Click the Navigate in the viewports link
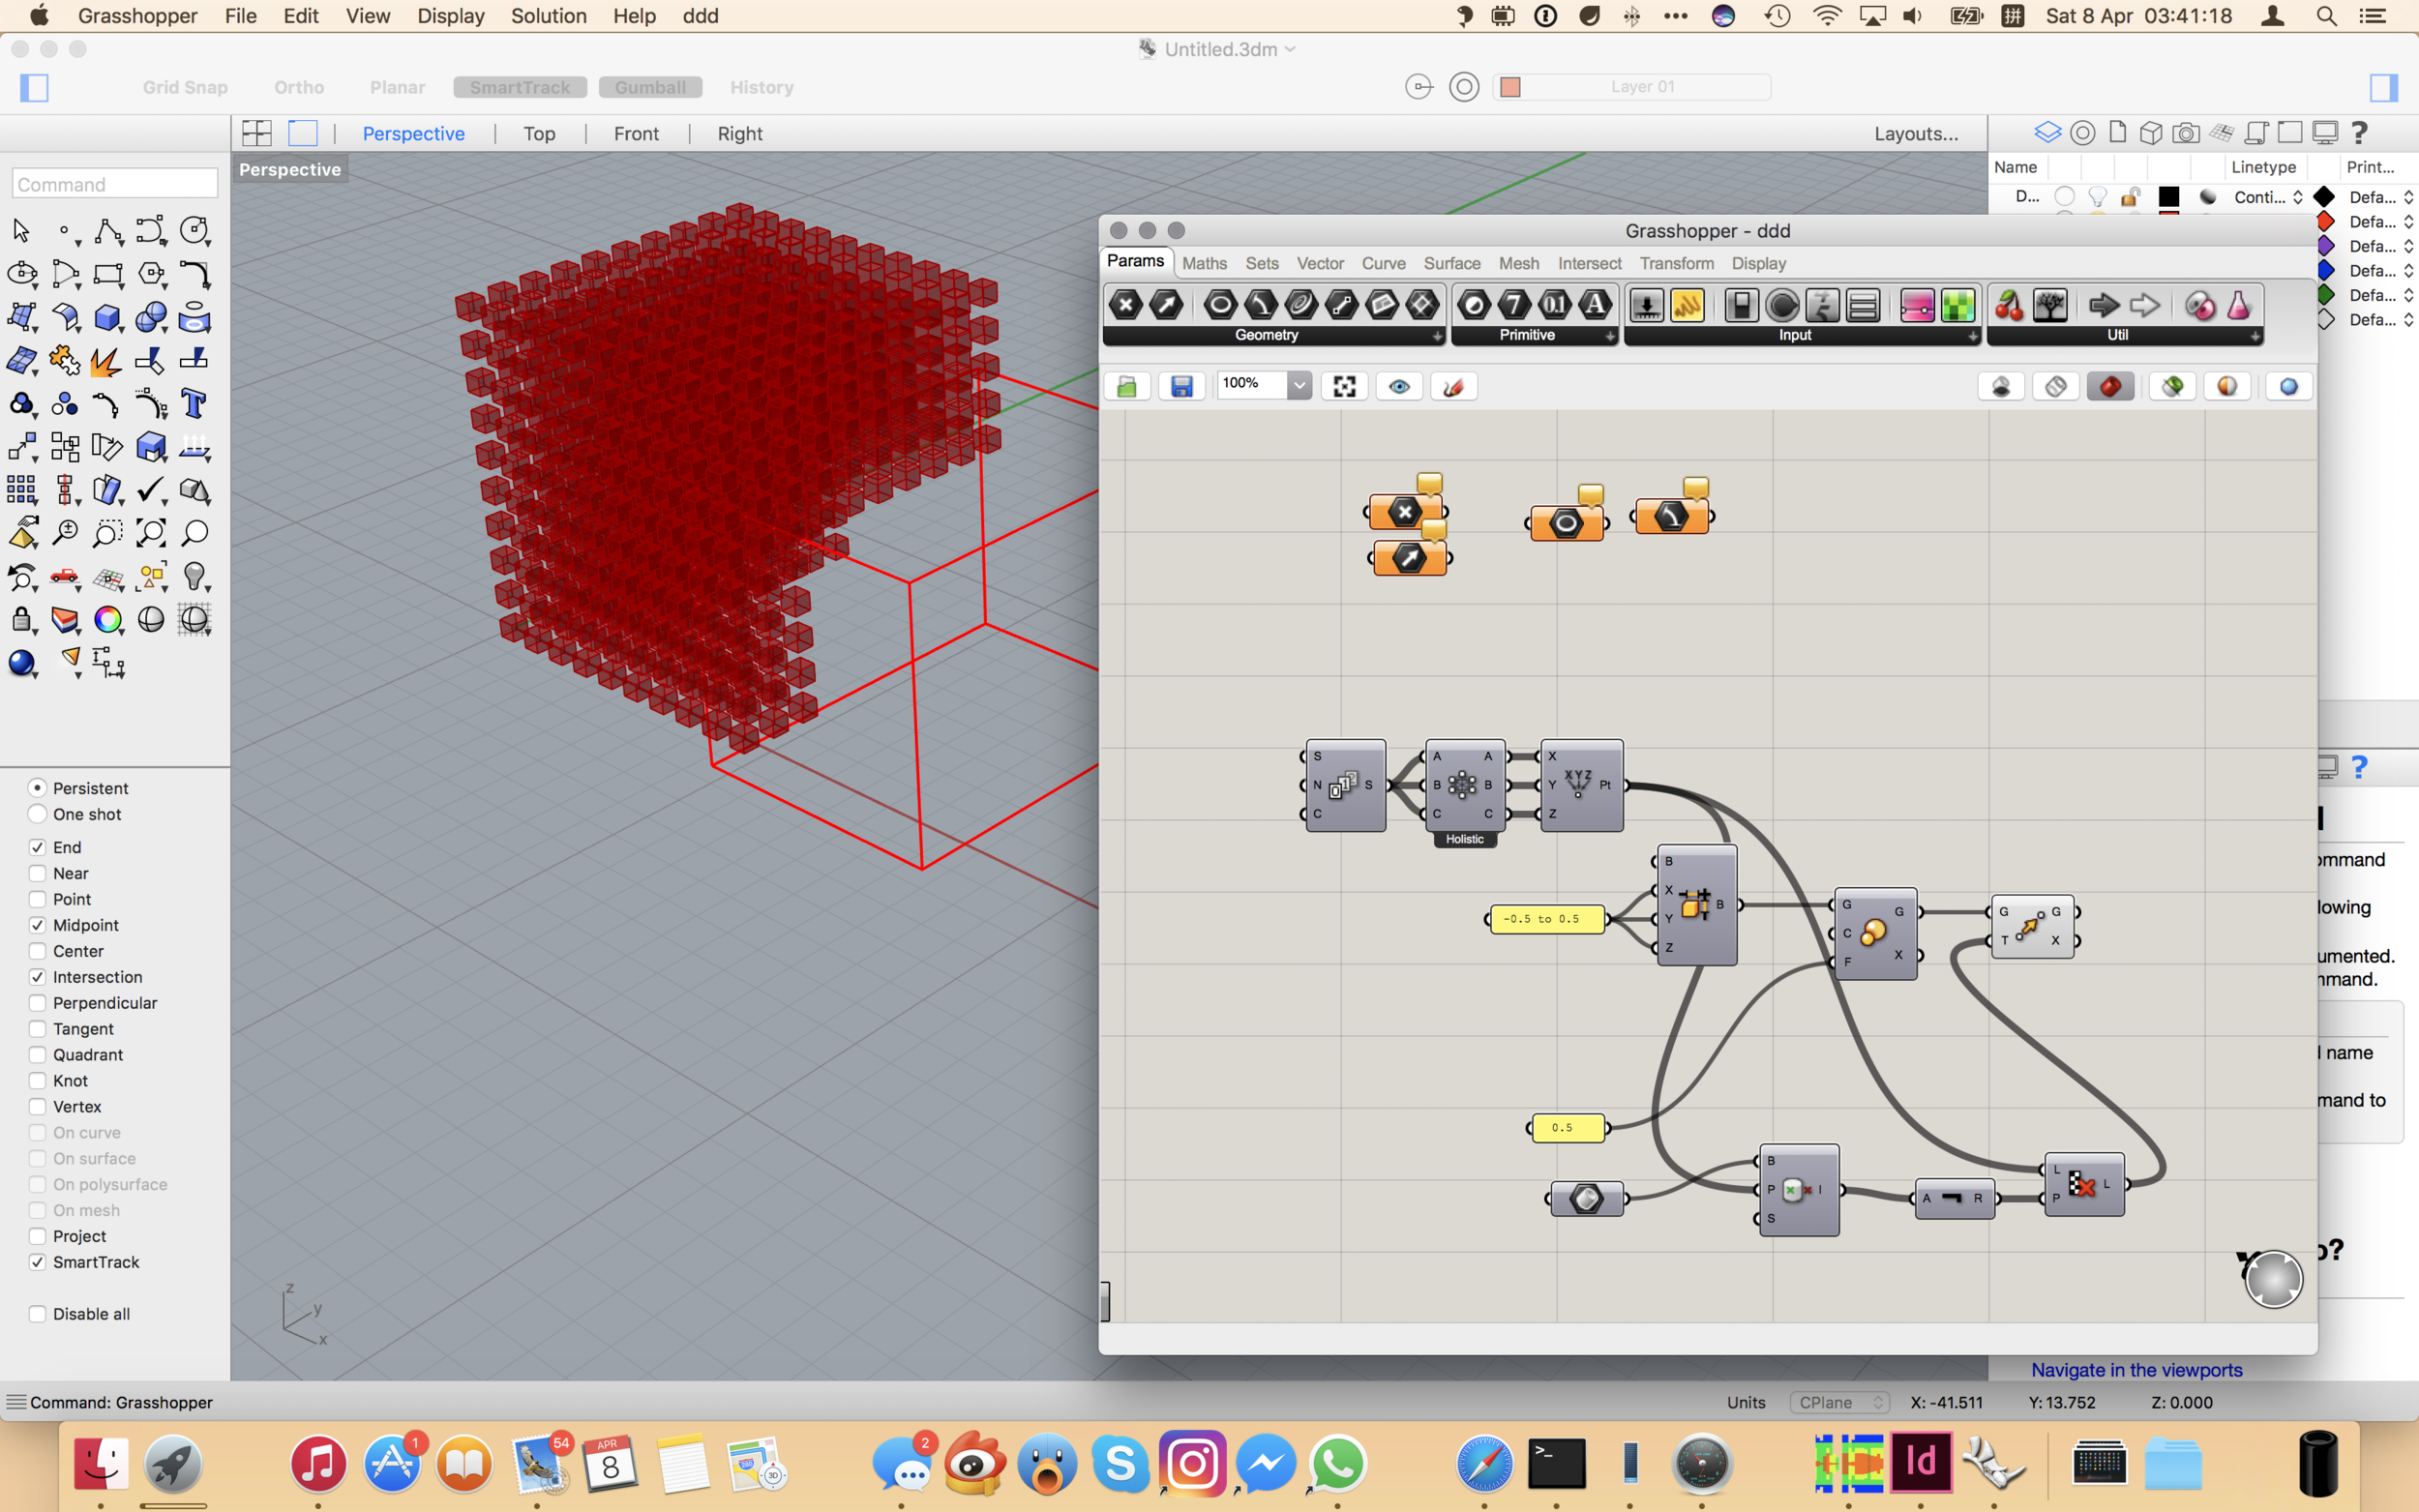The height and width of the screenshot is (1512, 2419). 2137,1370
